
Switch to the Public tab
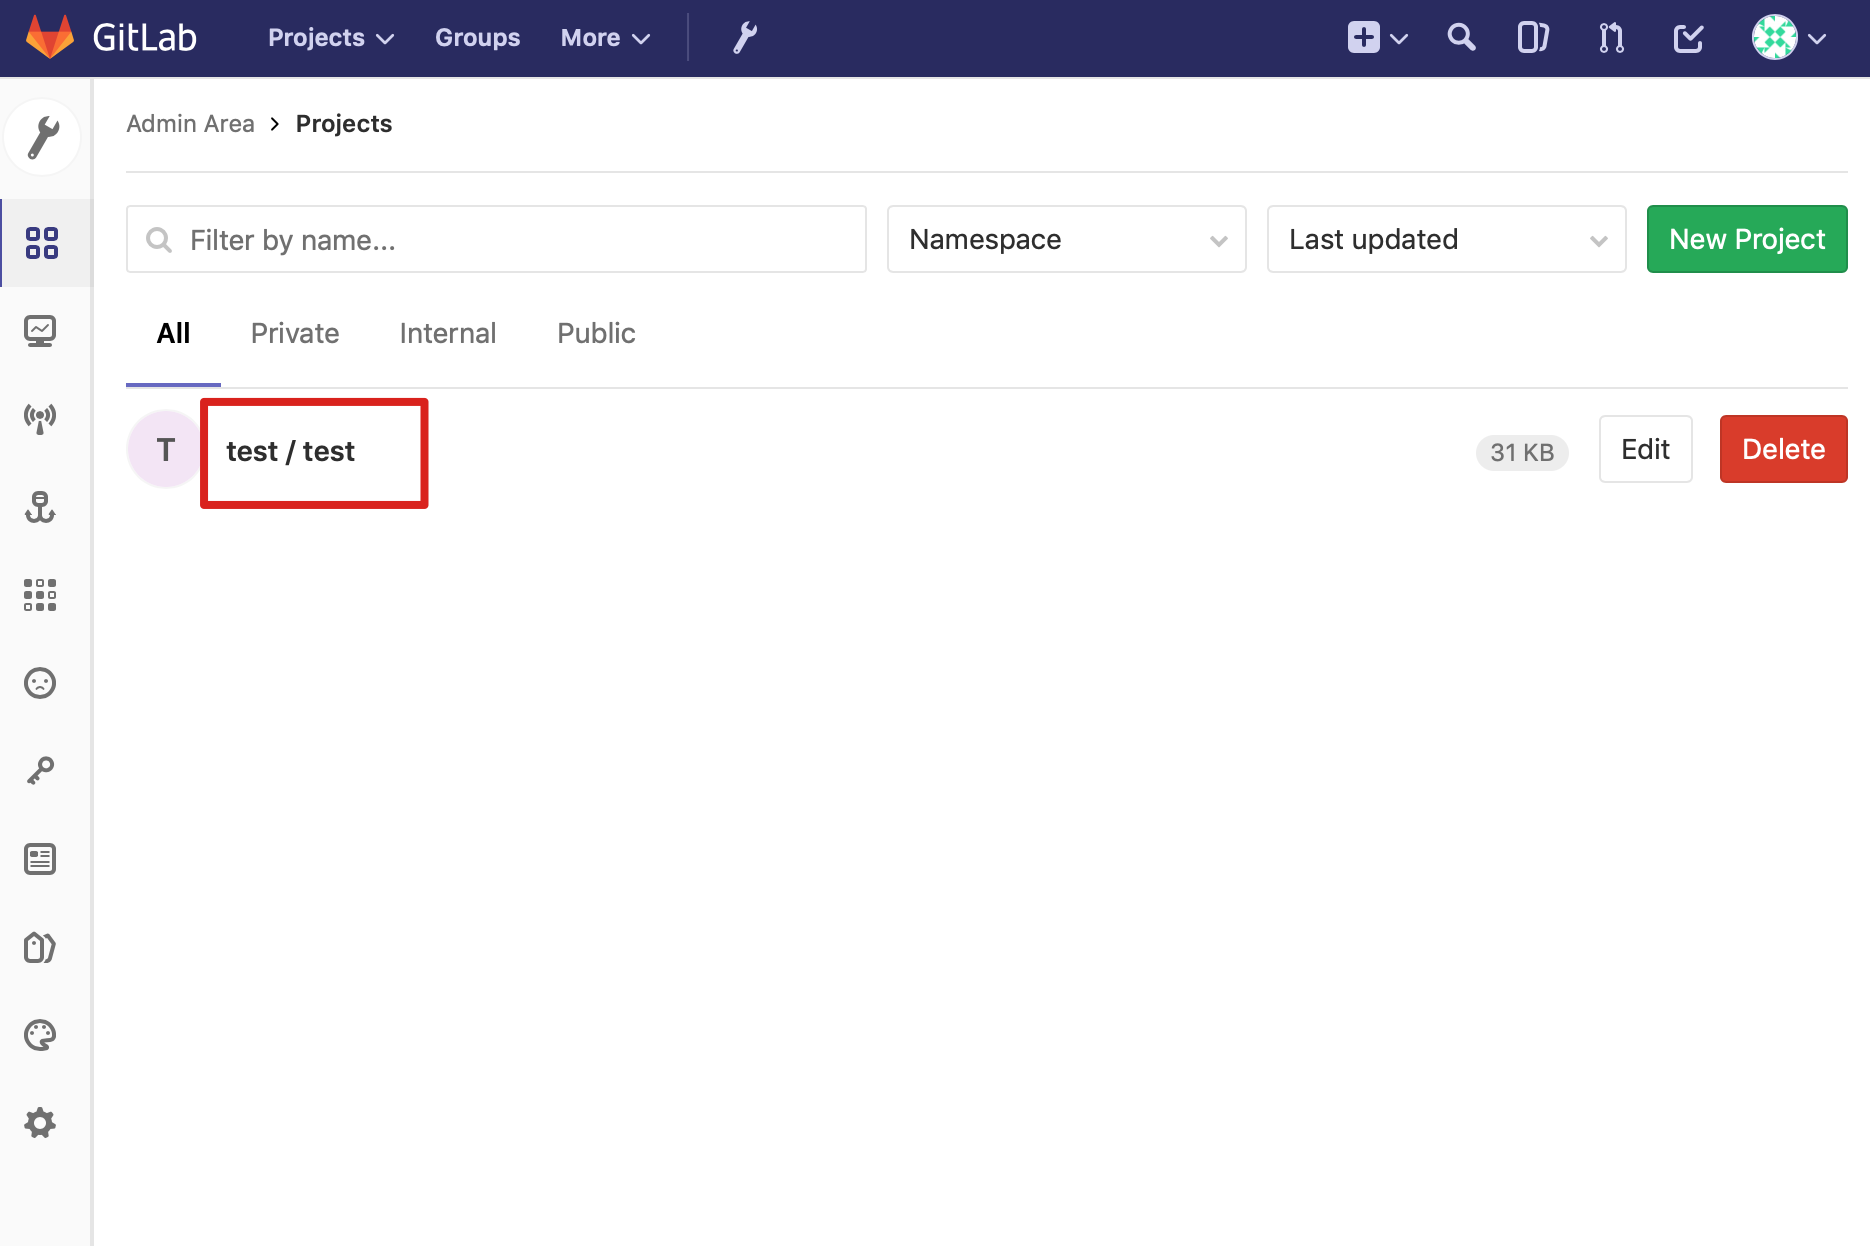pos(596,334)
